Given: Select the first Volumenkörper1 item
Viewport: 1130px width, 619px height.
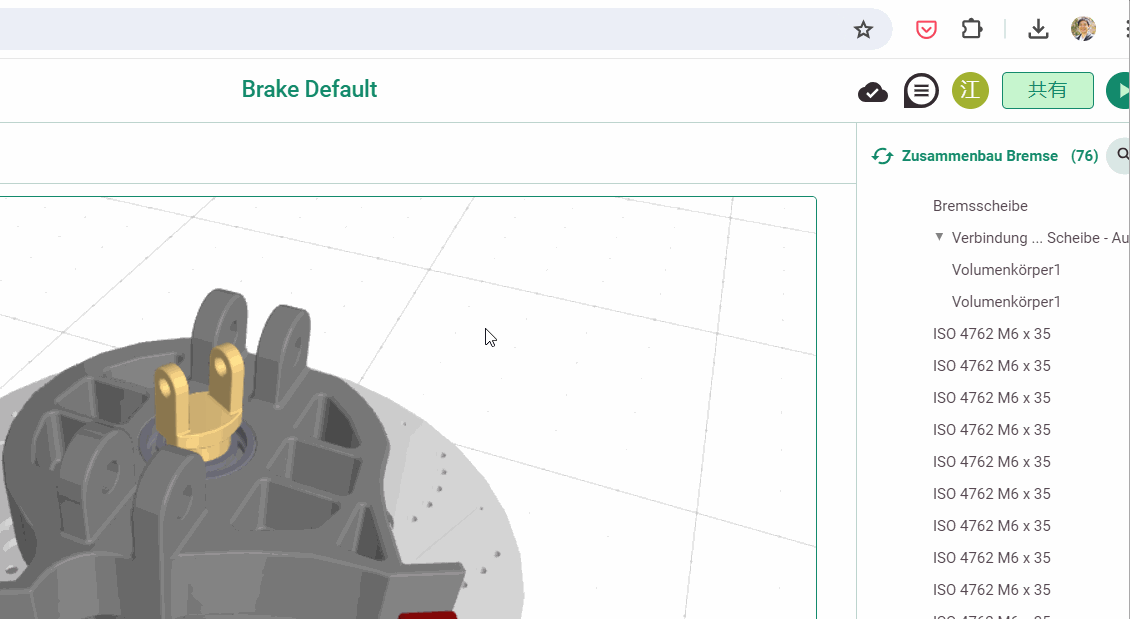Looking at the screenshot, I should tap(1006, 270).
